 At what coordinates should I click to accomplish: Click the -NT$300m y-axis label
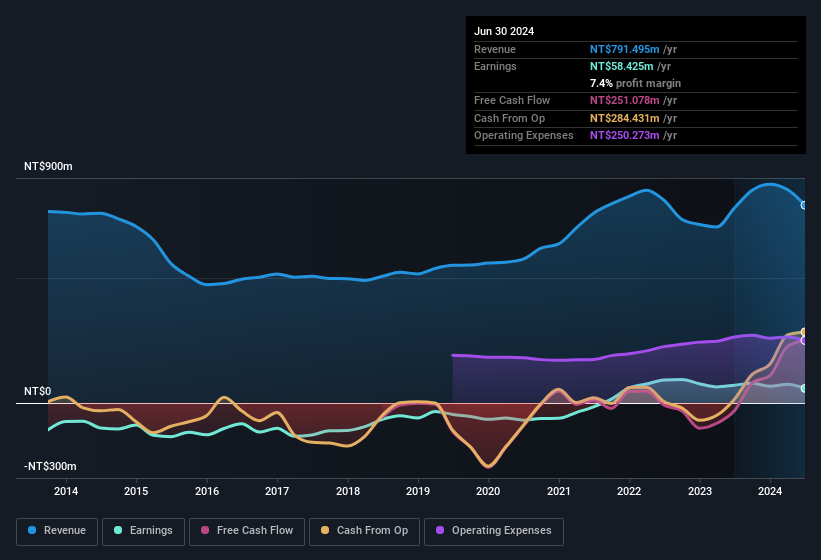[x=50, y=466]
